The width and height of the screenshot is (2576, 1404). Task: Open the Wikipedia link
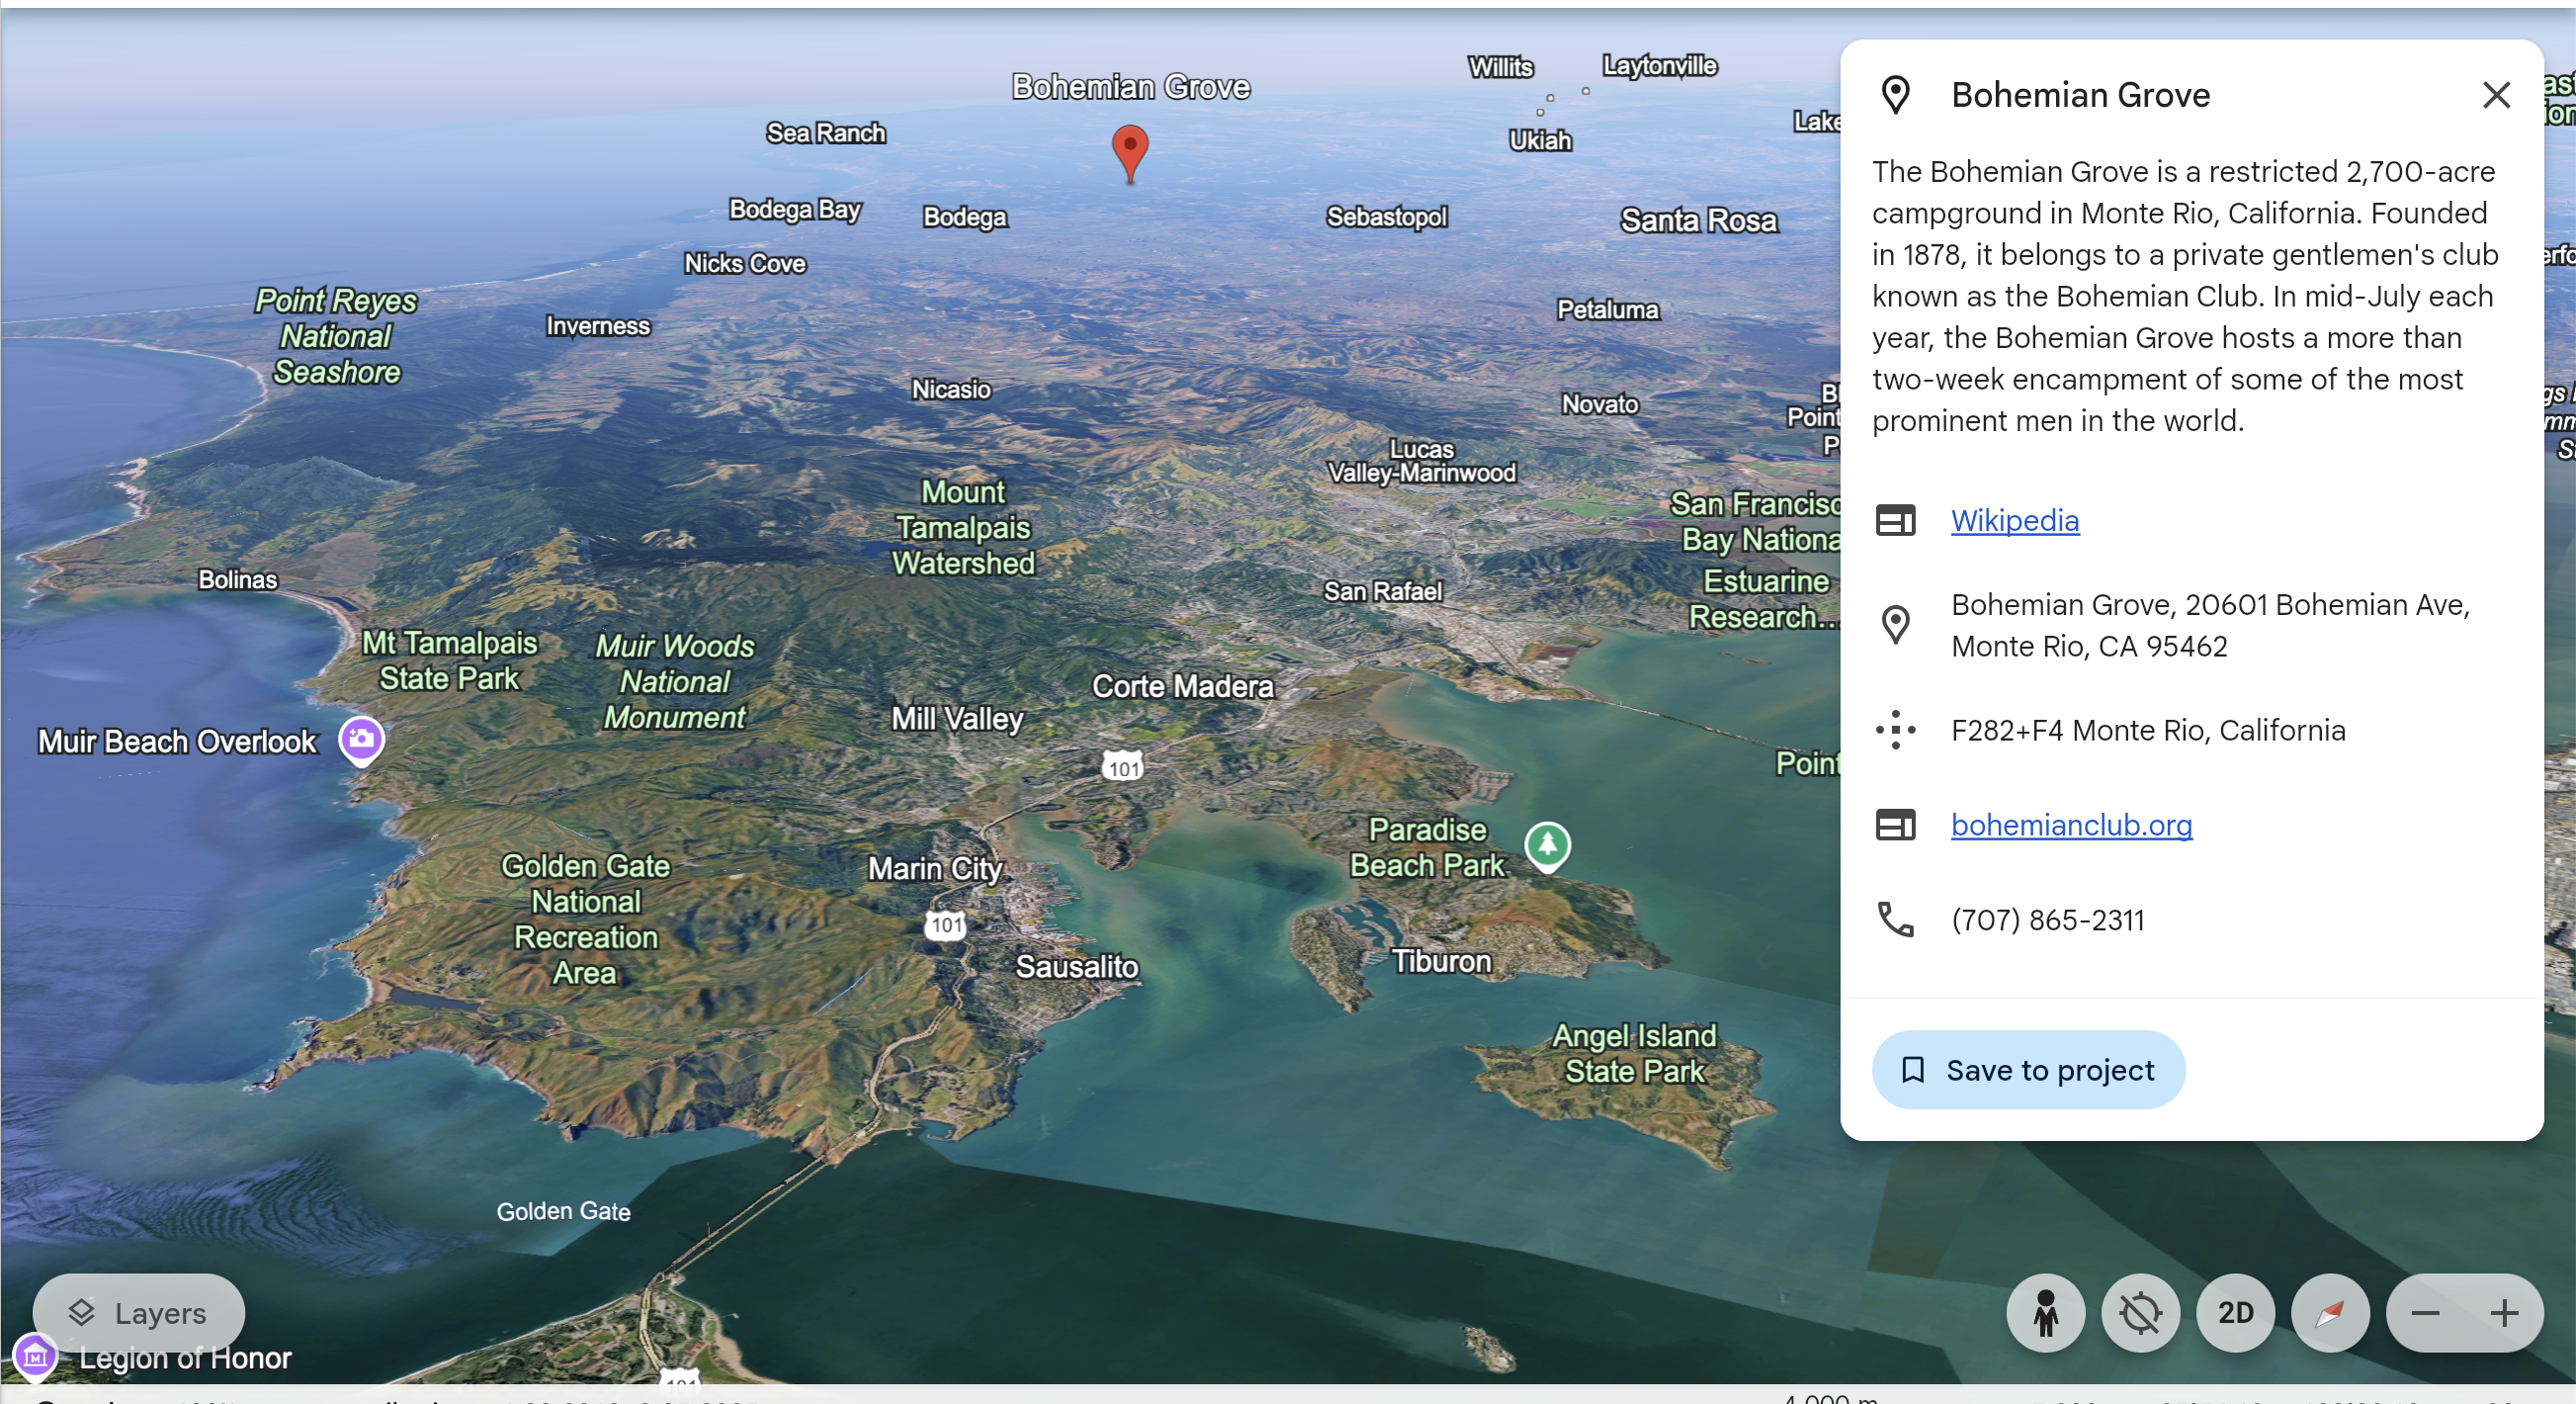(2014, 520)
